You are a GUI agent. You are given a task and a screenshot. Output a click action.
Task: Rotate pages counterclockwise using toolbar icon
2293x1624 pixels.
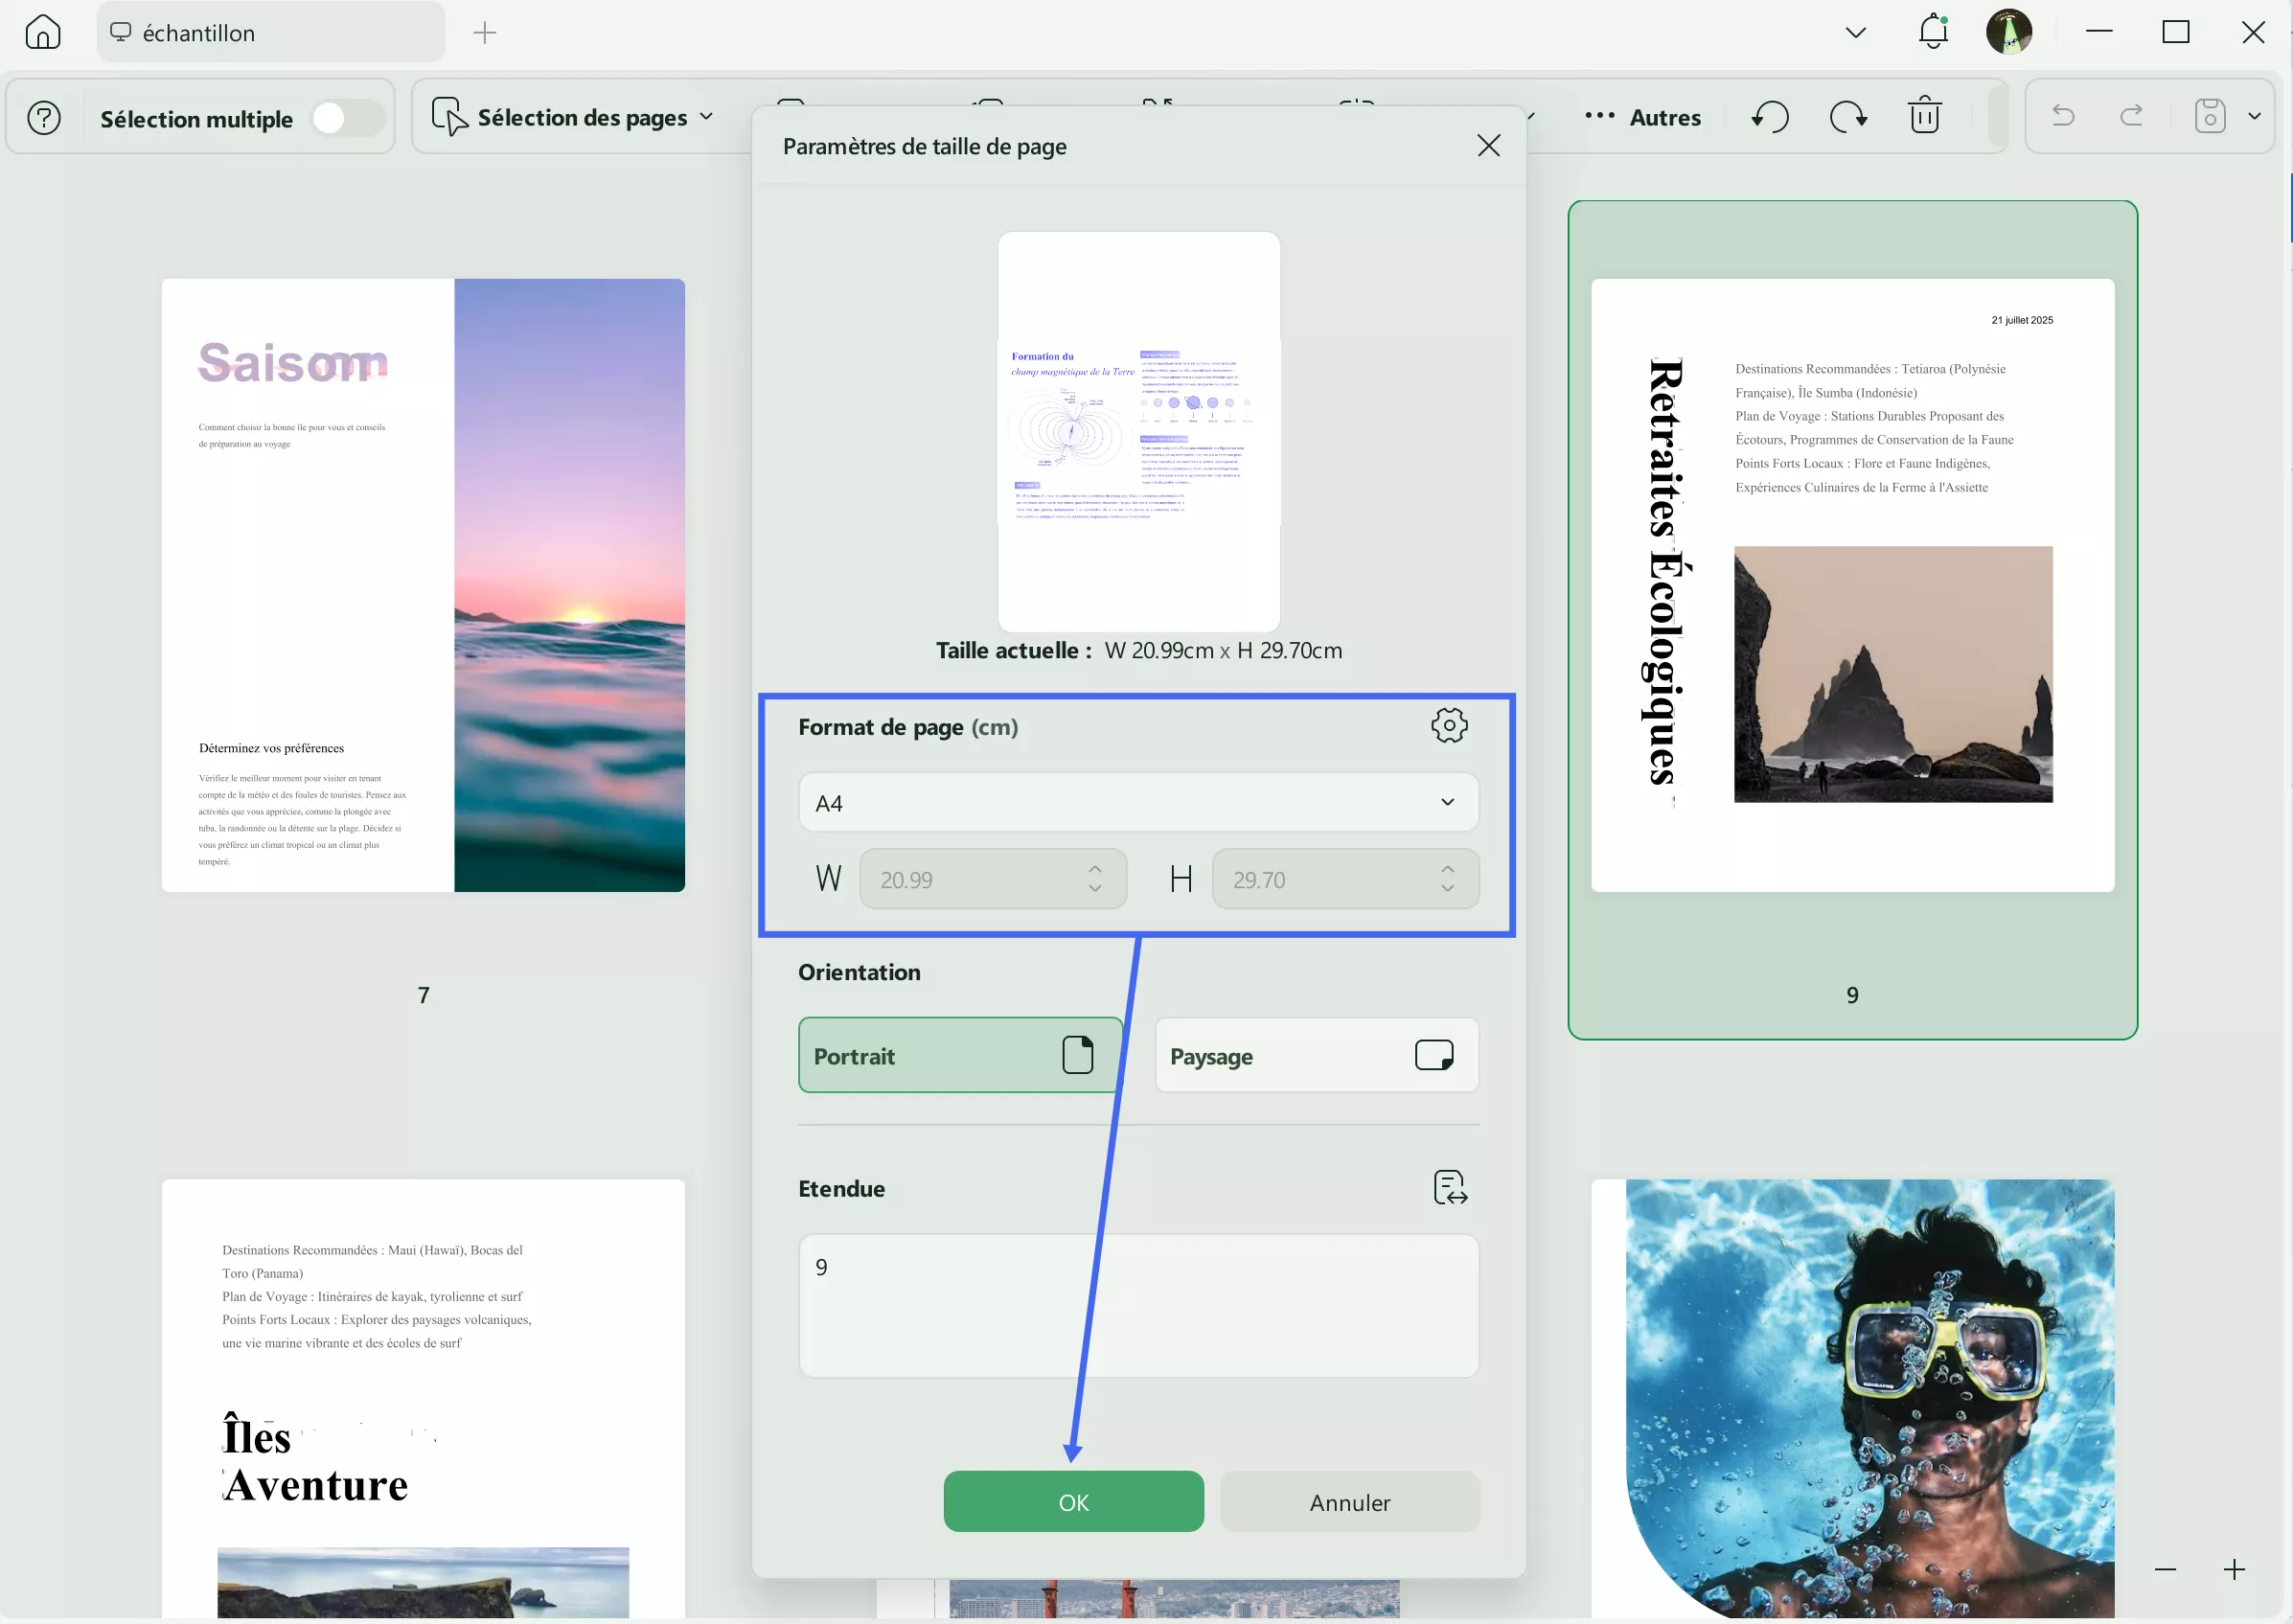click(1770, 117)
